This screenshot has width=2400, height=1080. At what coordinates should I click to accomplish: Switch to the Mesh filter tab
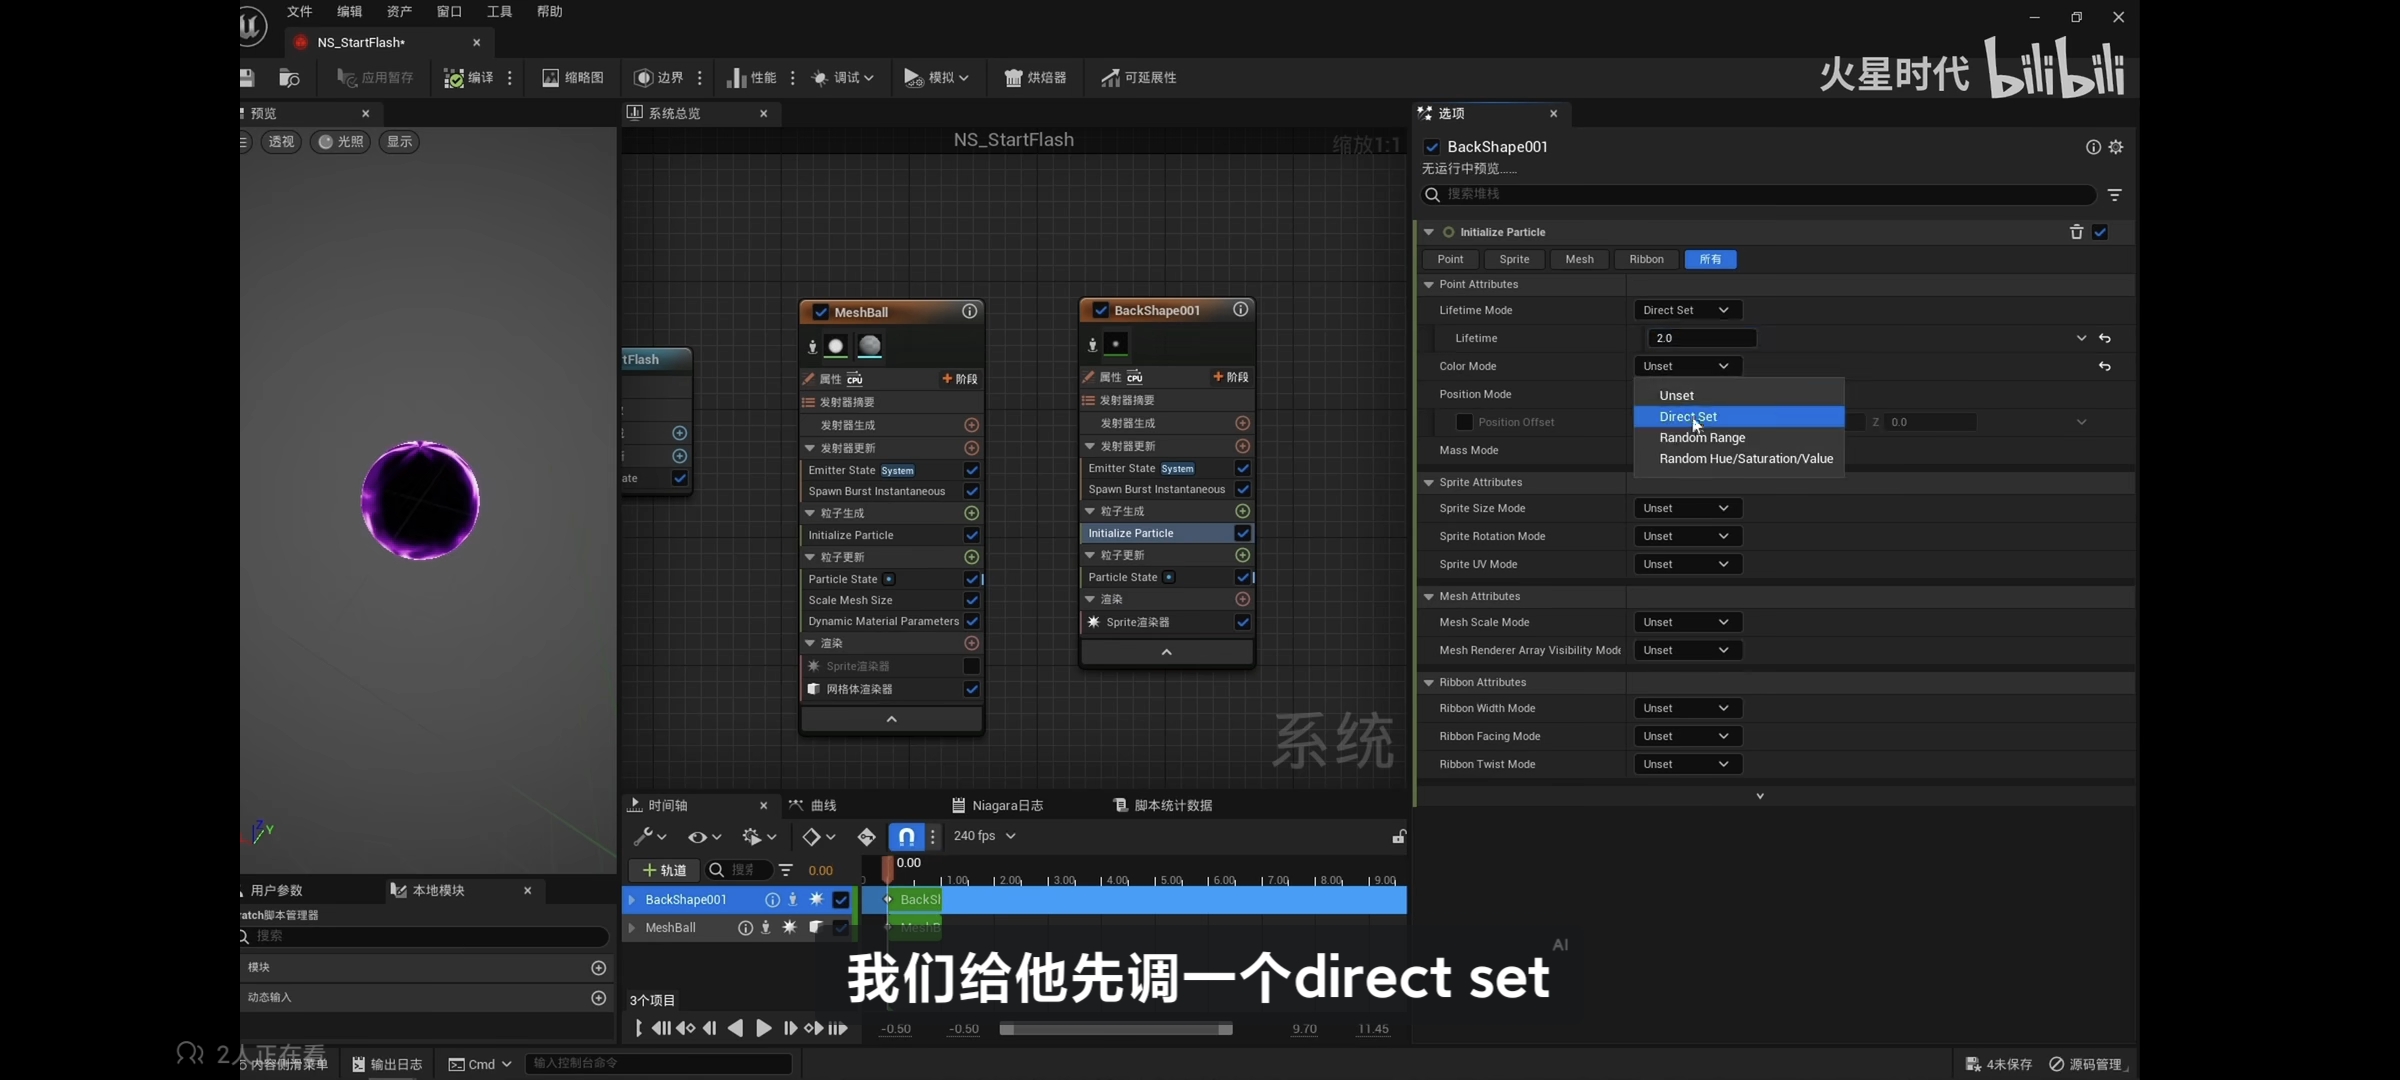click(x=1579, y=259)
